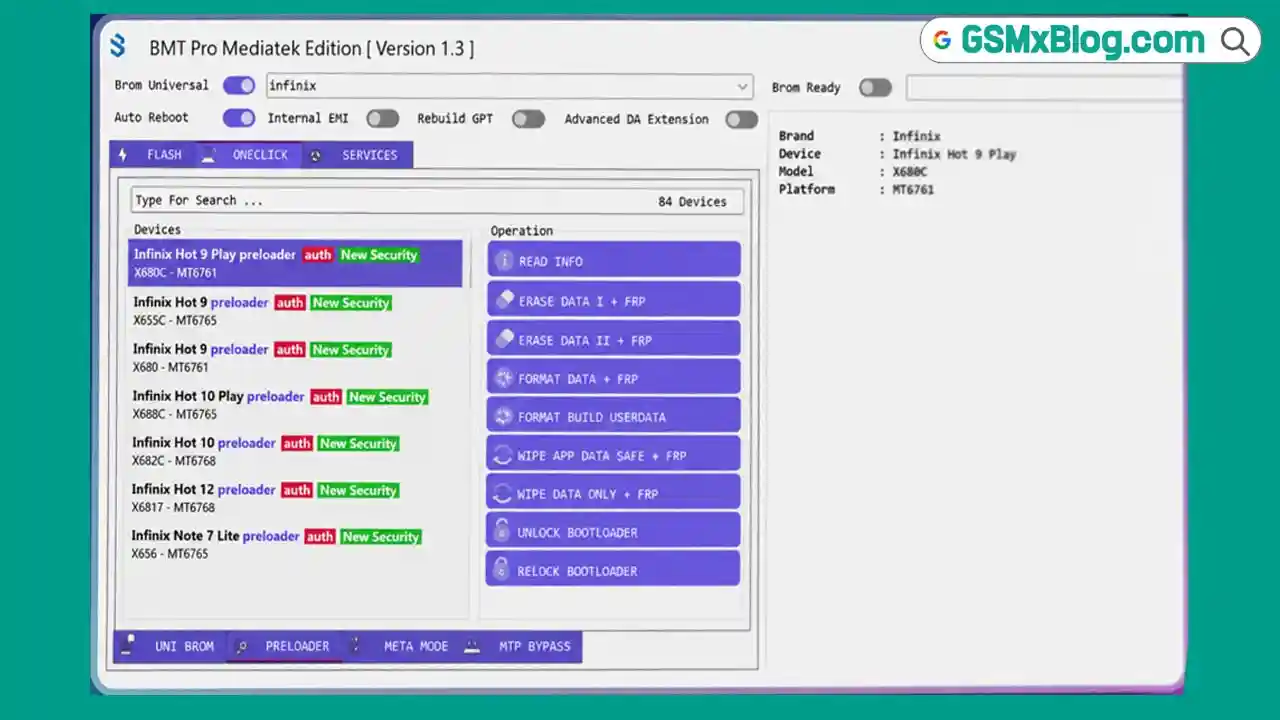The height and width of the screenshot is (720, 1280).
Task: Toggle the Auto Reboot switch
Action: pos(239,118)
